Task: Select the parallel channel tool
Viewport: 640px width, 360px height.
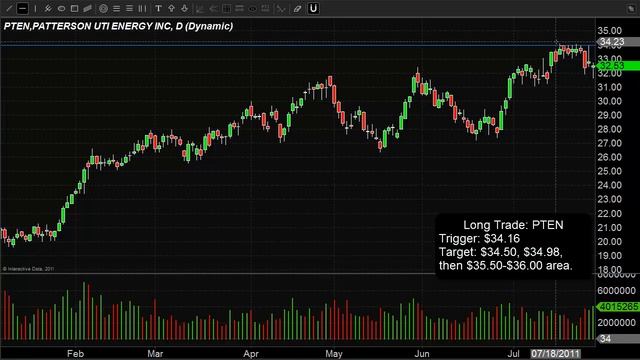Action: point(87,8)
